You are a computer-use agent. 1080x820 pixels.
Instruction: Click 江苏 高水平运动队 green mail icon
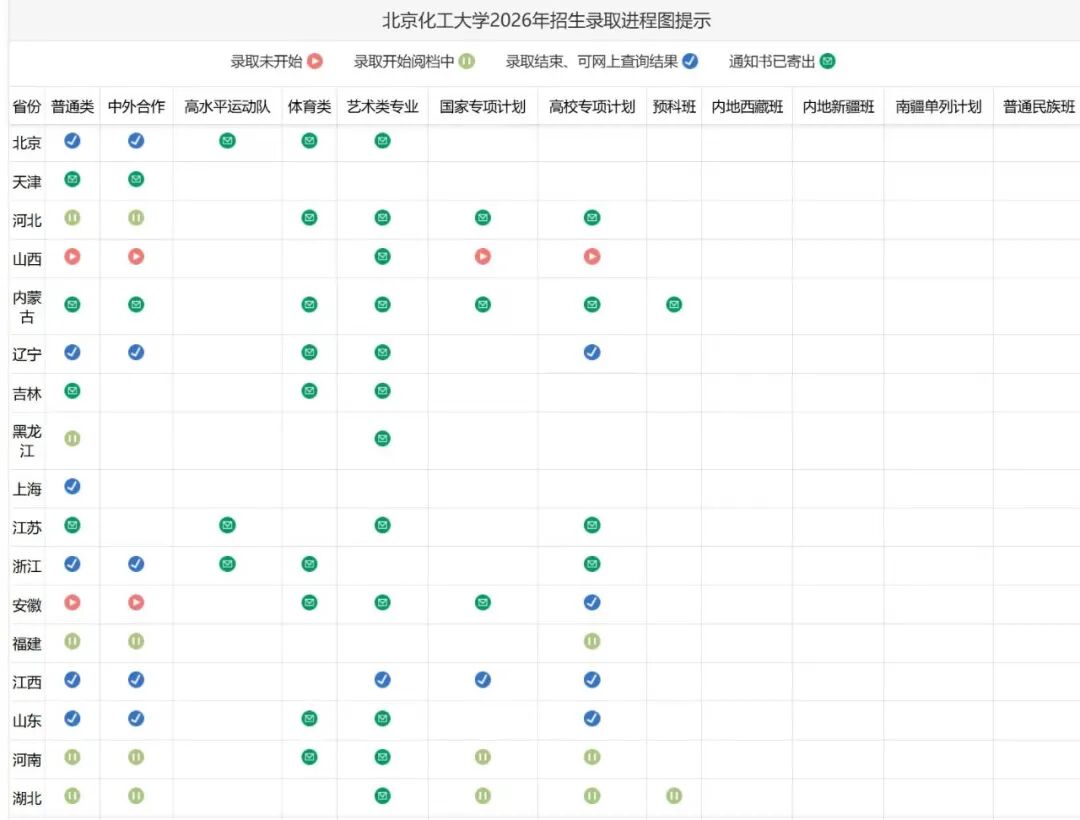click(x=227, y=525)
